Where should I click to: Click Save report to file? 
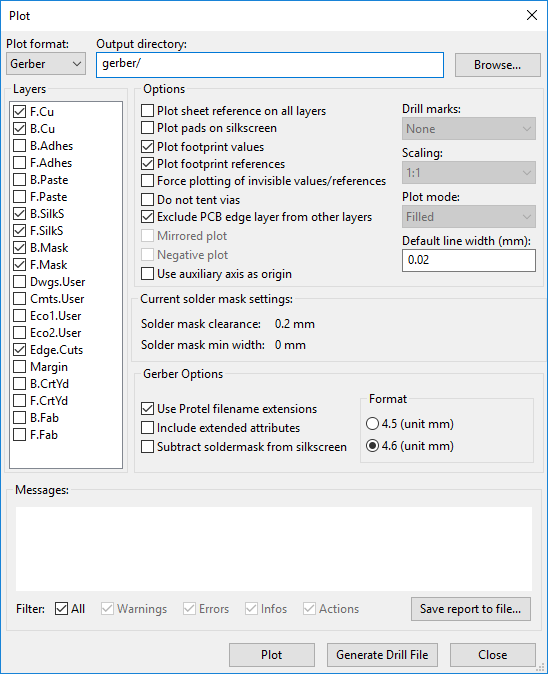[x=471, y=609]
